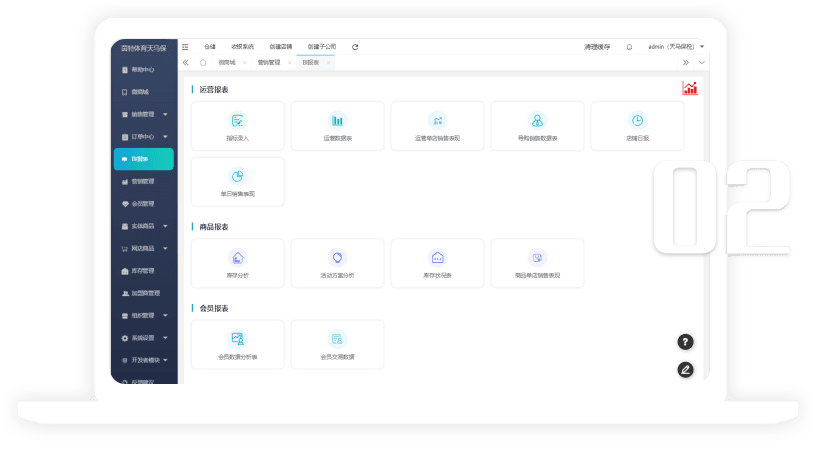Expand the 订单中心 sidebar menu
The height and width of the screenshot is (453, 831).
click(143, 137)
